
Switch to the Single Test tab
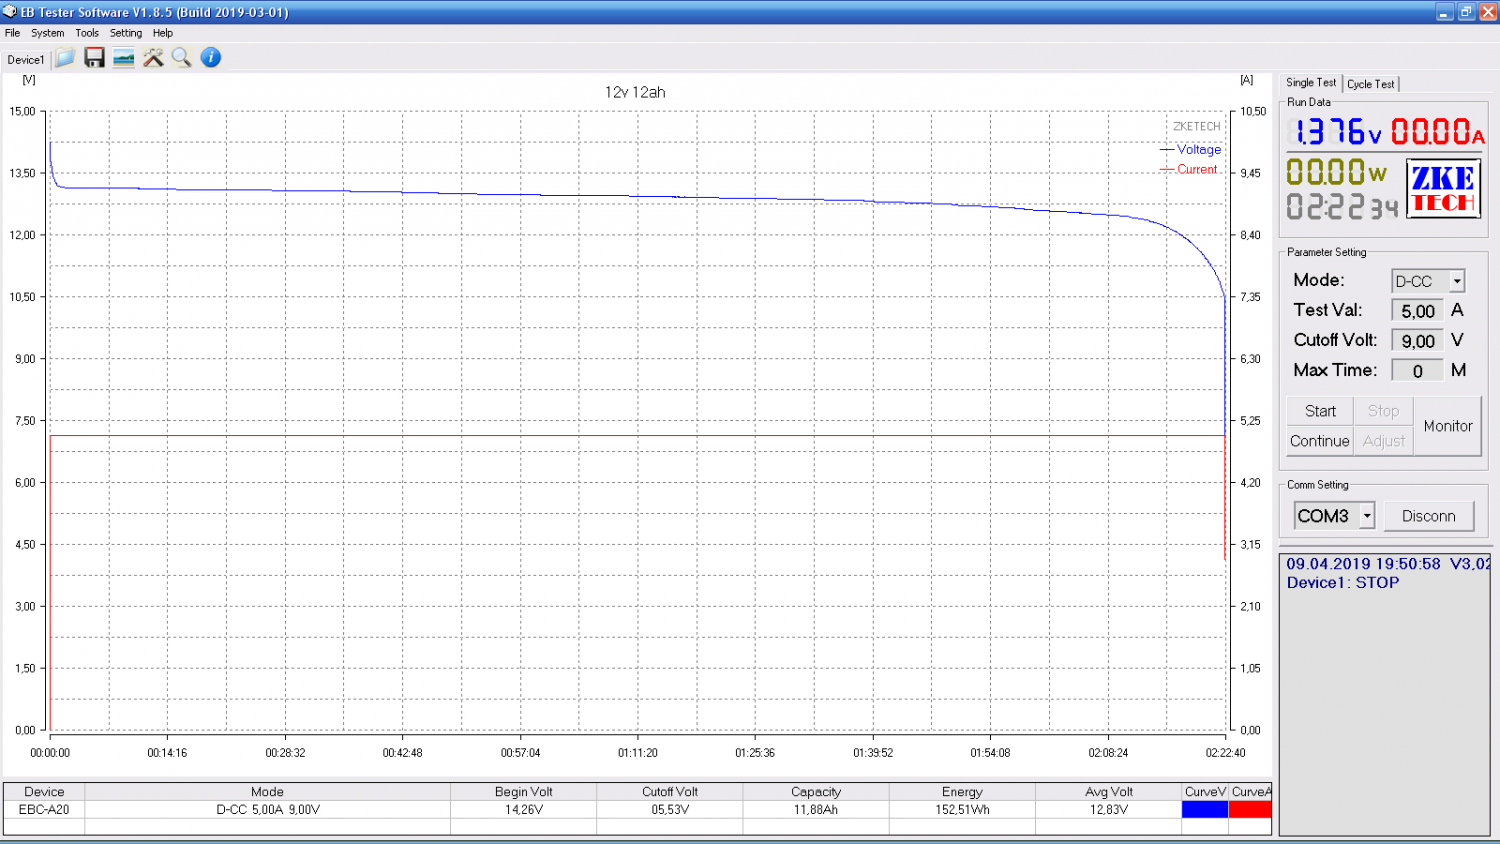click(1311, 83)
